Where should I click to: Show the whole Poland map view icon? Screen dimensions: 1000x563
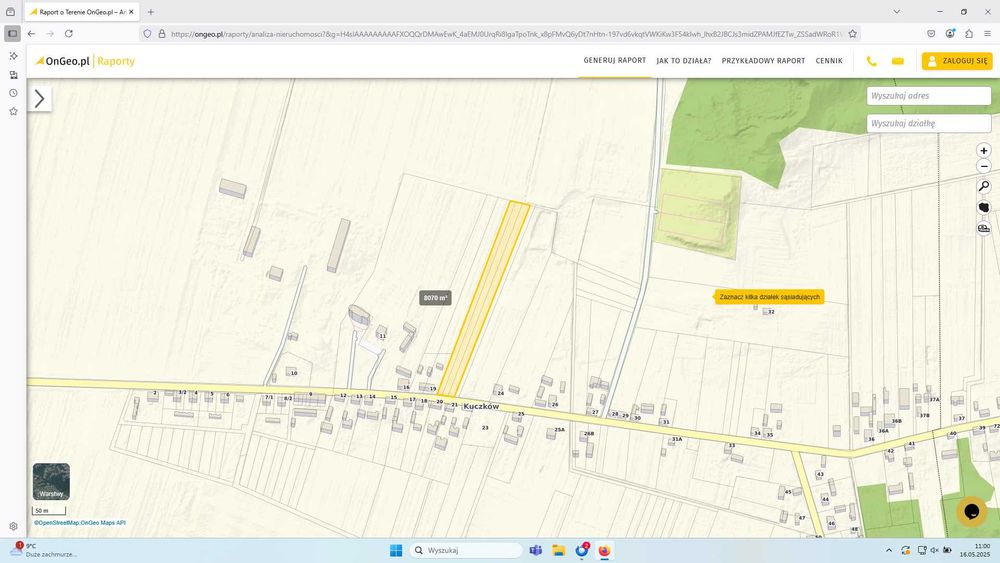click(983, 207)
